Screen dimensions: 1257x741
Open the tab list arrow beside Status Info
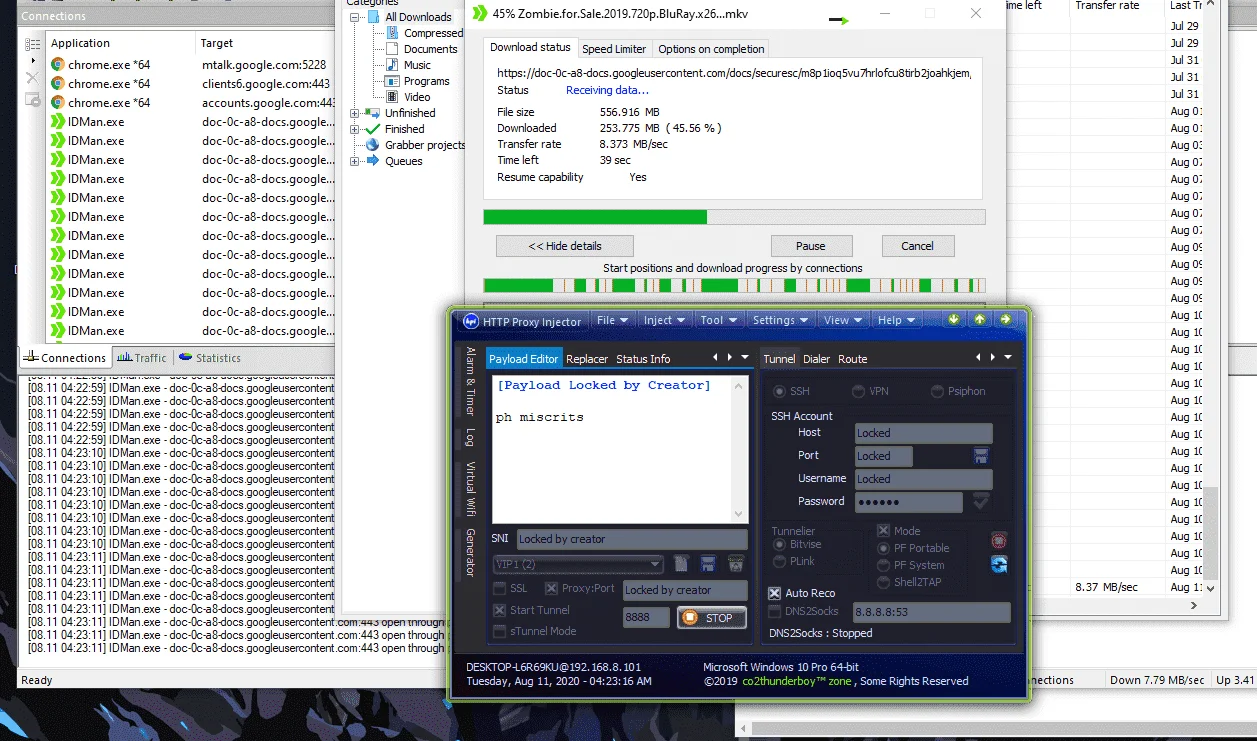[x=745, y=357]
